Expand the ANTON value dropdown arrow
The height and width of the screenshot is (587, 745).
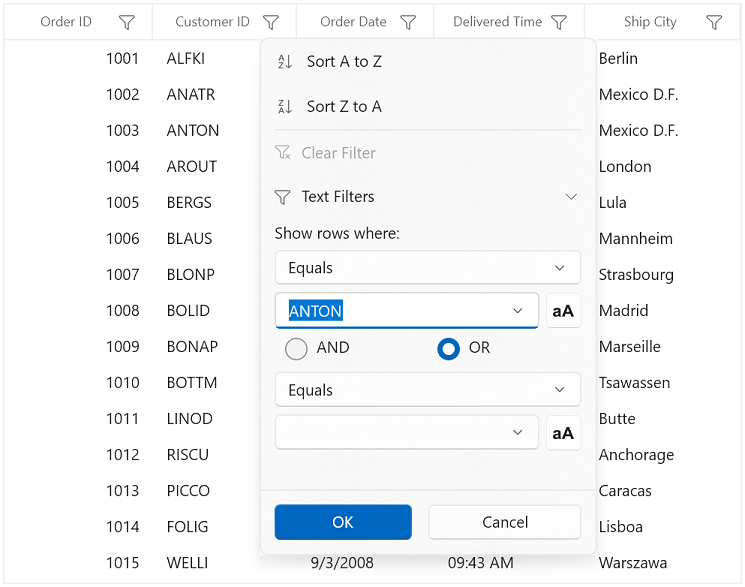pyautogui.click(x=517, y=311)
